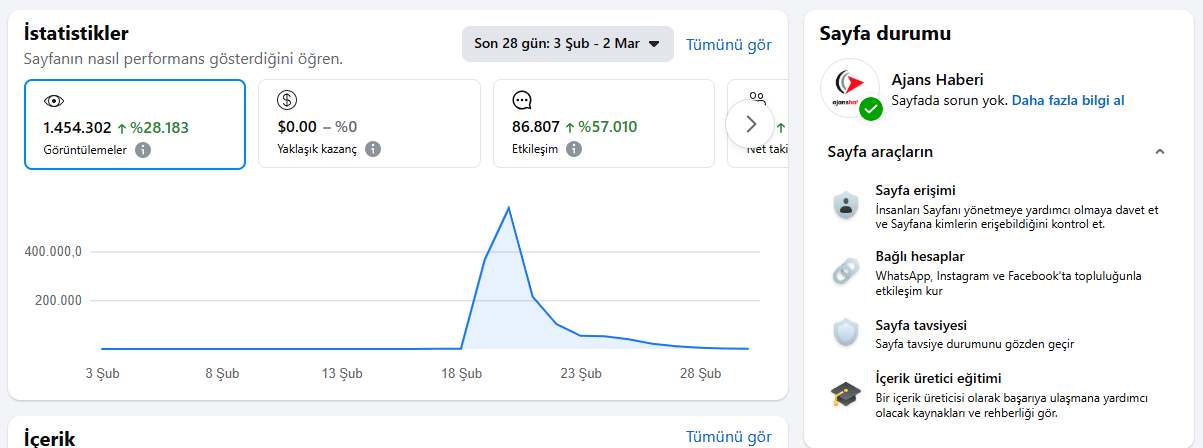Click Daha fazla bilgi al link
1203x448 pixels.
(x=1068, y=101)
